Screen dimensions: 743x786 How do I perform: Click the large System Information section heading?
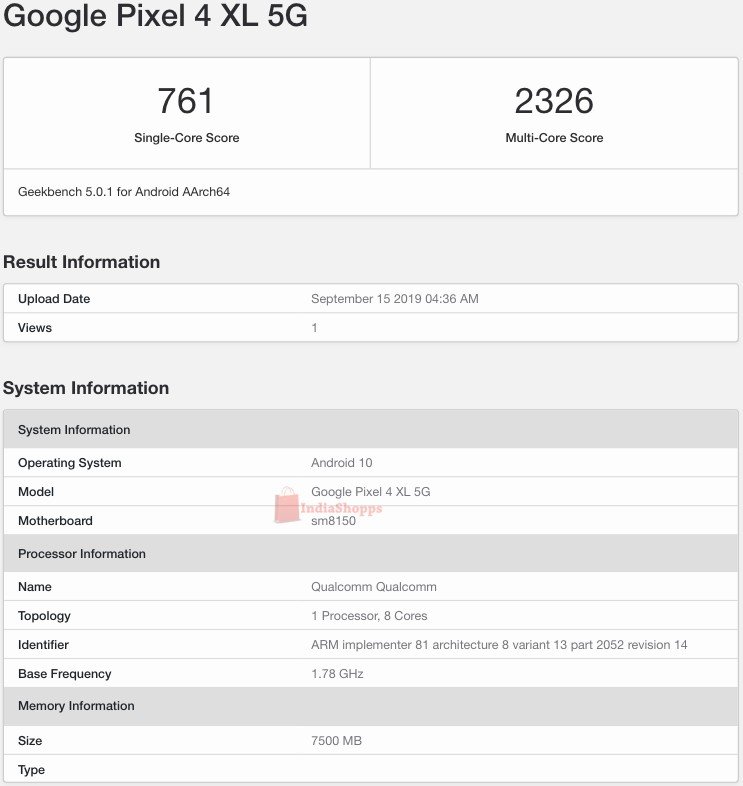click(86, 388)
